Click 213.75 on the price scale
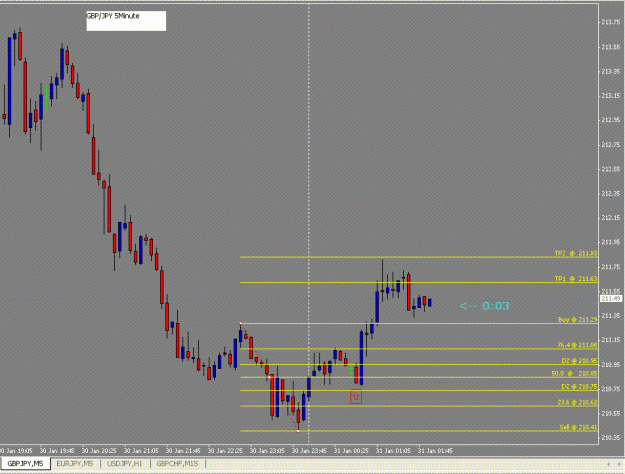This screenshot has height=474, width=625. 611,22
